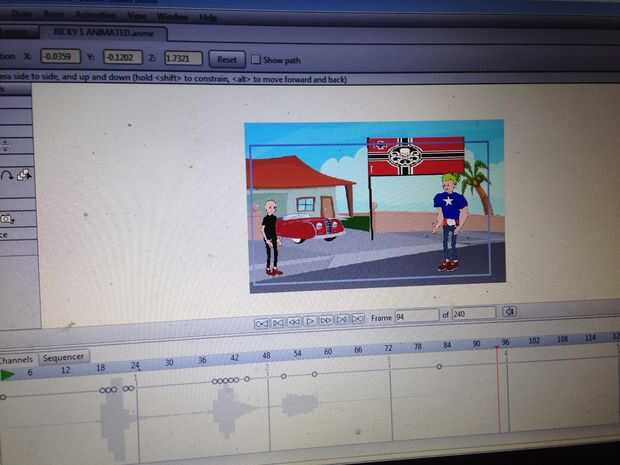Click frame 72 on the timeline ruler

coord(388,348)
